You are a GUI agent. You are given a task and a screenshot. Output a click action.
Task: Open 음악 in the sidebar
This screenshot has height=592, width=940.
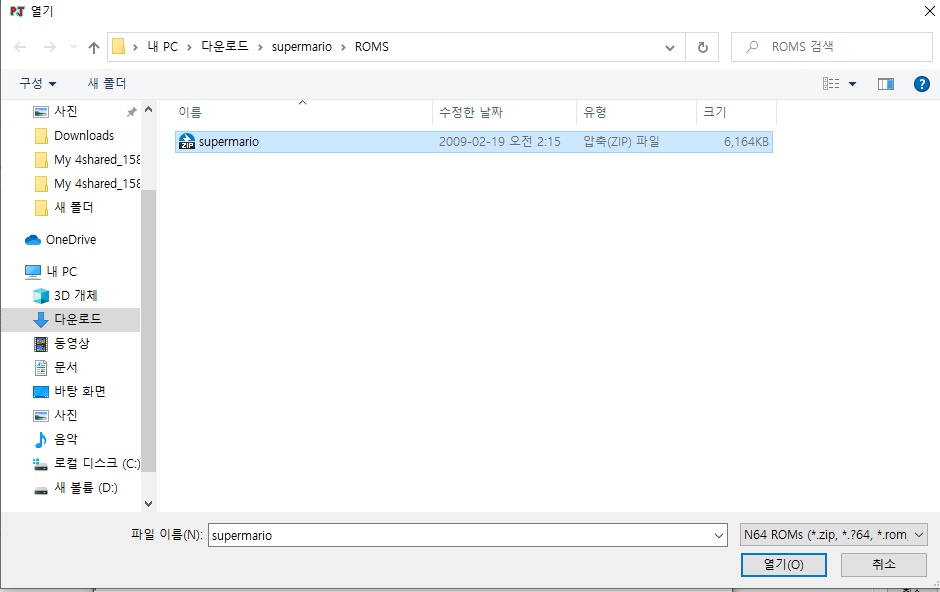coord(65,439)
